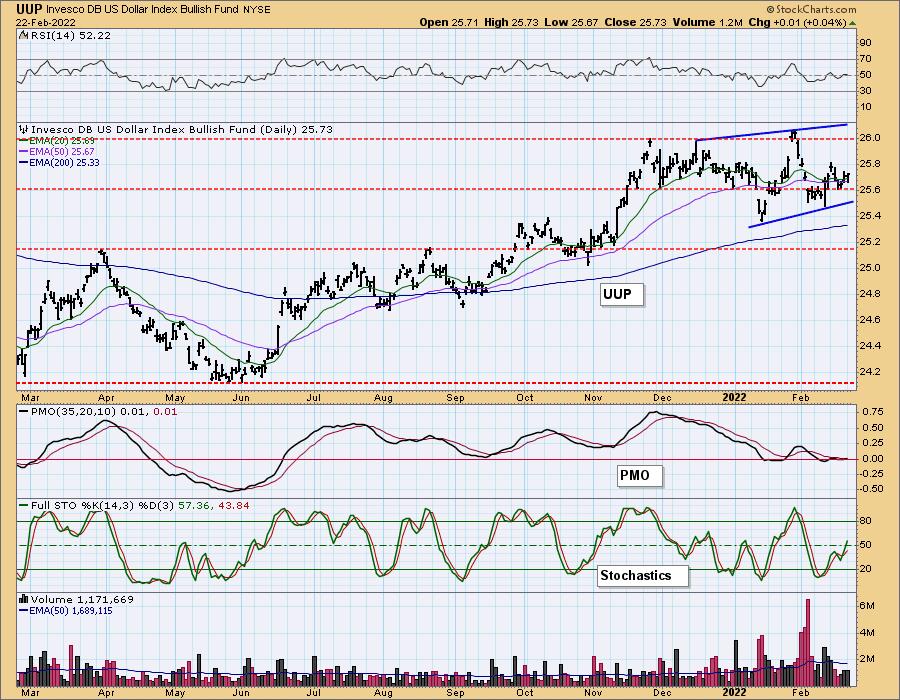Click the green up-arrow change indicator
The width and height of the screenshot is (900, 700).
[852, 23]
